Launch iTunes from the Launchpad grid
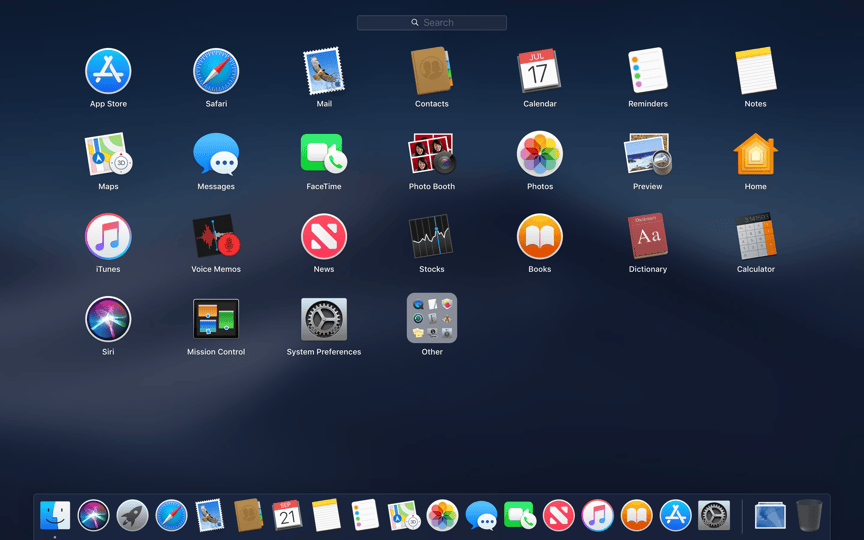The width and height of the screenshot is (864, 540). (108, 236)
